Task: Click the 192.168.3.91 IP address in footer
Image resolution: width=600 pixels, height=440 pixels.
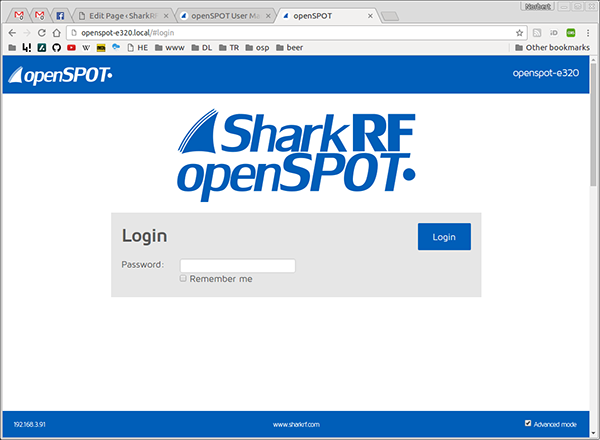Action: [29, 424]
